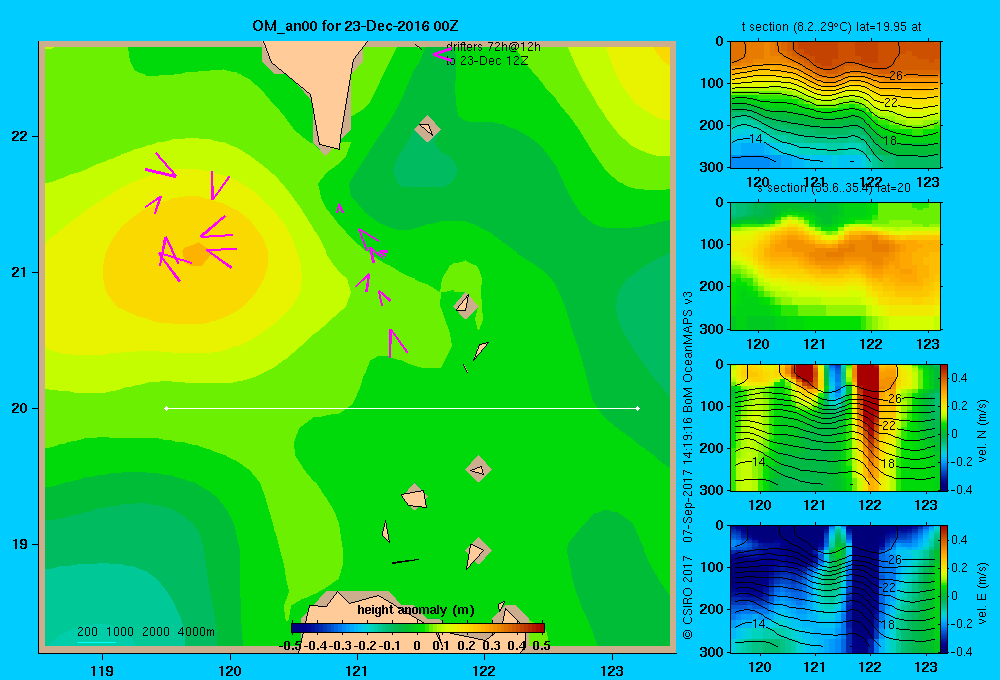Click the '-0.5' label on height anomaly scale
The height and width of the screenshot is (680, 1000).
(290, 646)
